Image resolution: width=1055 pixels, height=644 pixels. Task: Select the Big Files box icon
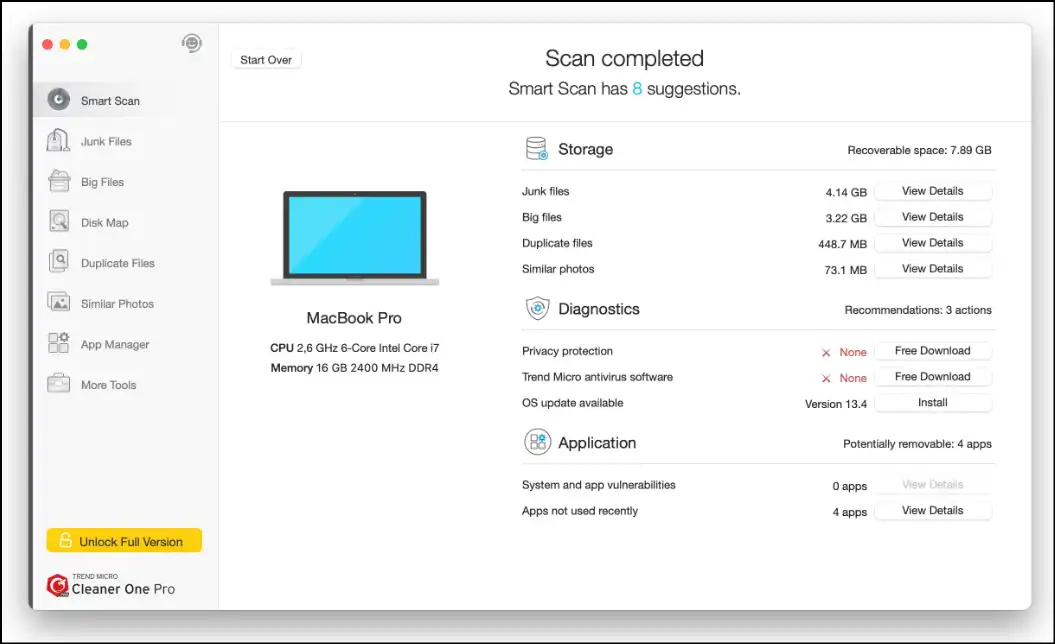pyautogui.click(x=59, y=182)
